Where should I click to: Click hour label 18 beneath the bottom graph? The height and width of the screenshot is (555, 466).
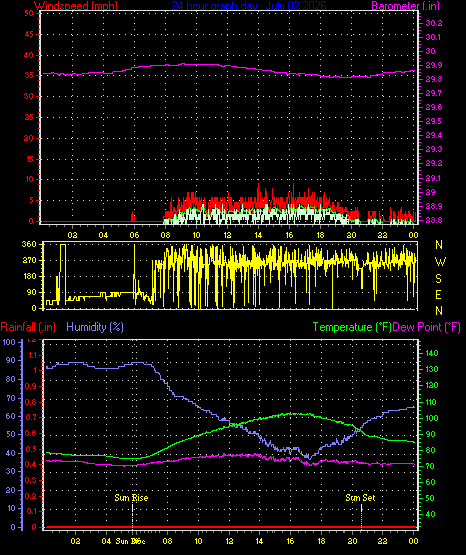coord(321,541)
